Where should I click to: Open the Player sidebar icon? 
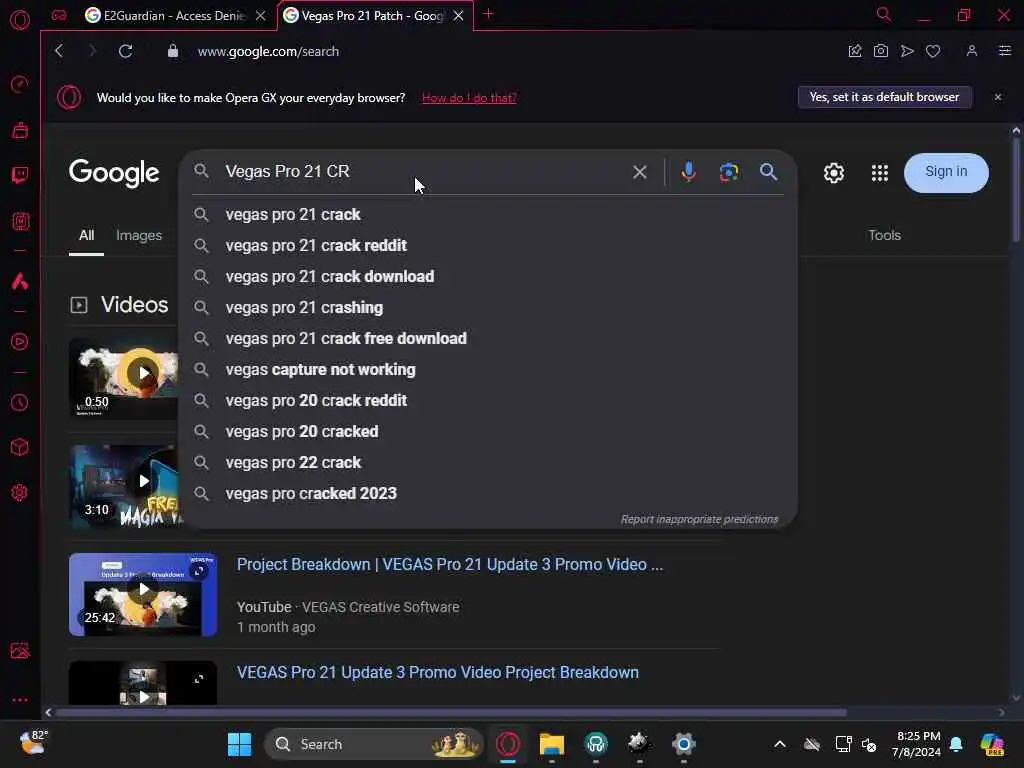[x=20, y=342]
